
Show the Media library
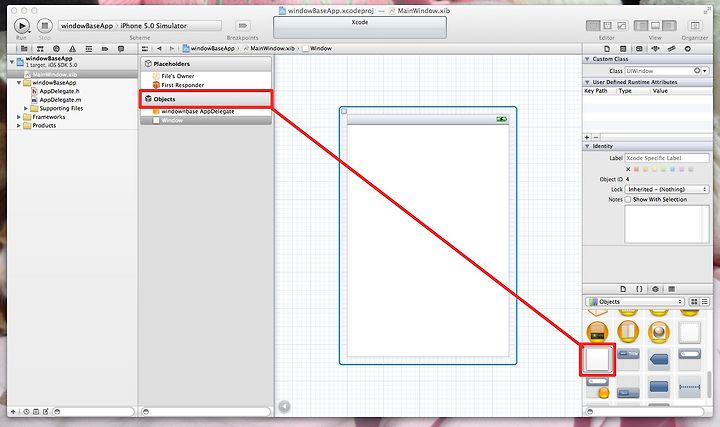[x=671, y=289]
